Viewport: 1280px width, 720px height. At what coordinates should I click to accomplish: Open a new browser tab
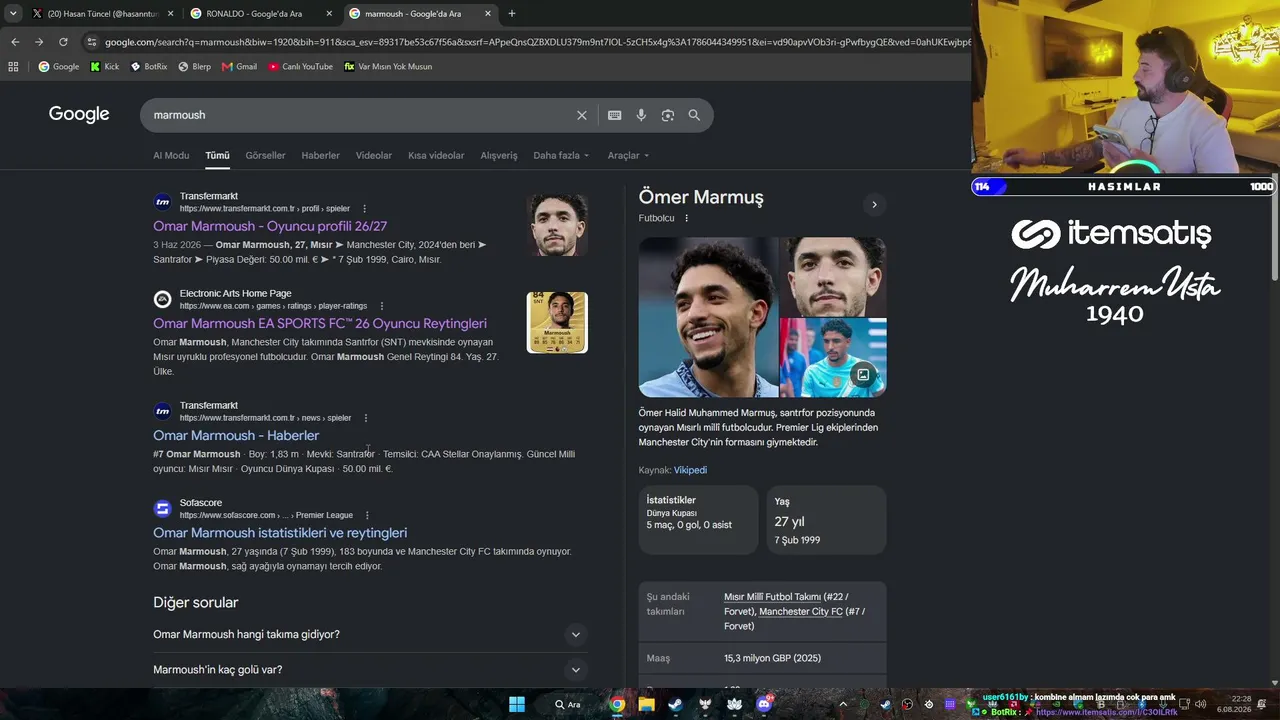(x=512, y=14)
